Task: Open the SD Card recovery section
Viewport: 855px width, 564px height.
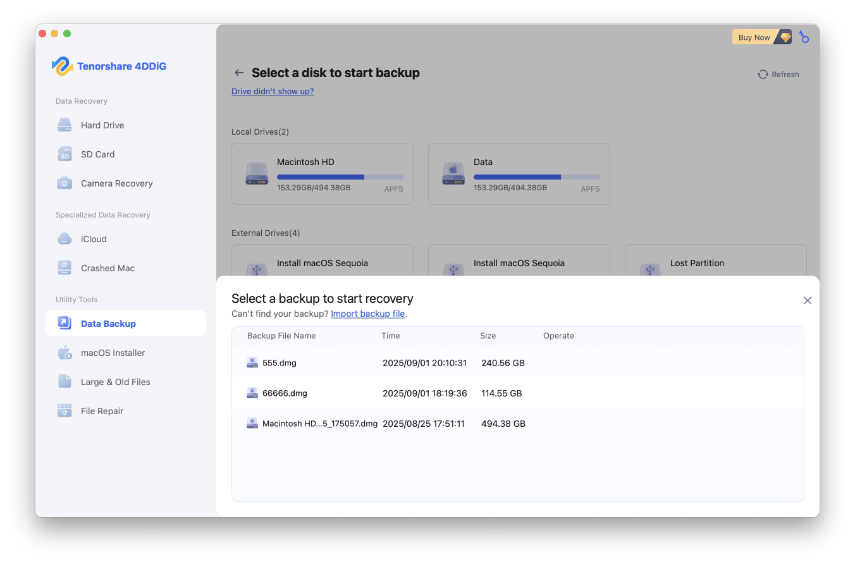Action: pyautogui.click(x=126, y=154)
